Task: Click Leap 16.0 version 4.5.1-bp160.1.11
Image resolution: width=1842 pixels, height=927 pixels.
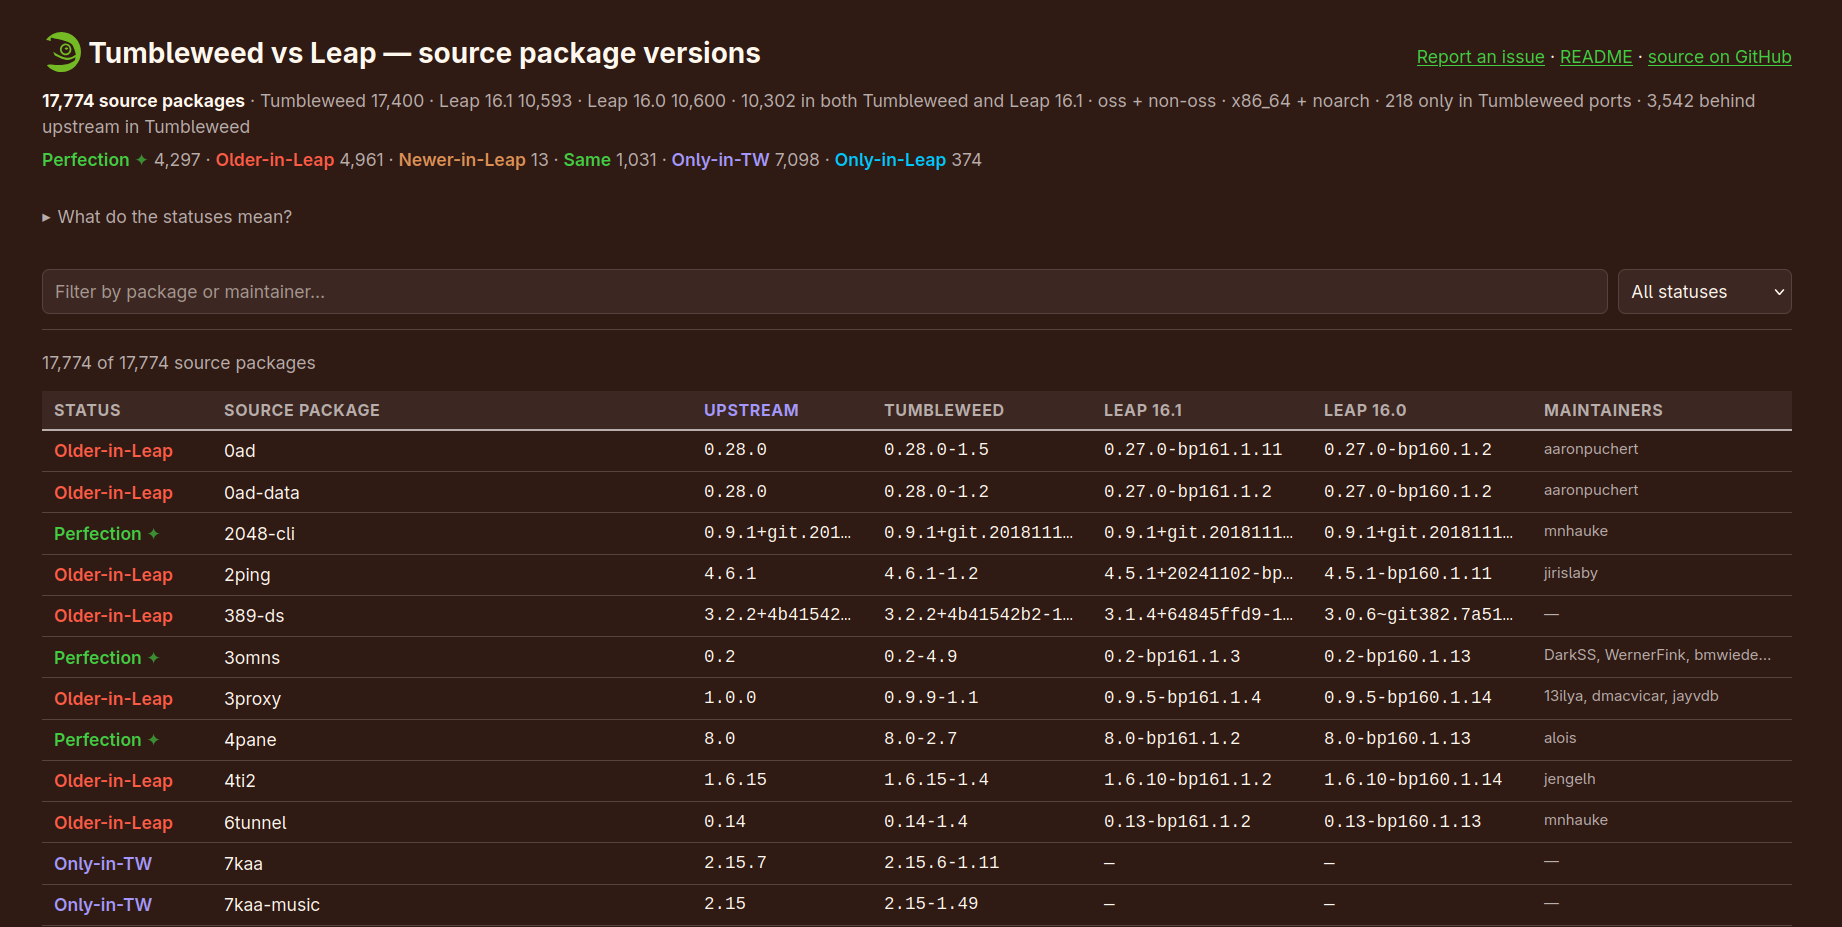Action: 1408,574
